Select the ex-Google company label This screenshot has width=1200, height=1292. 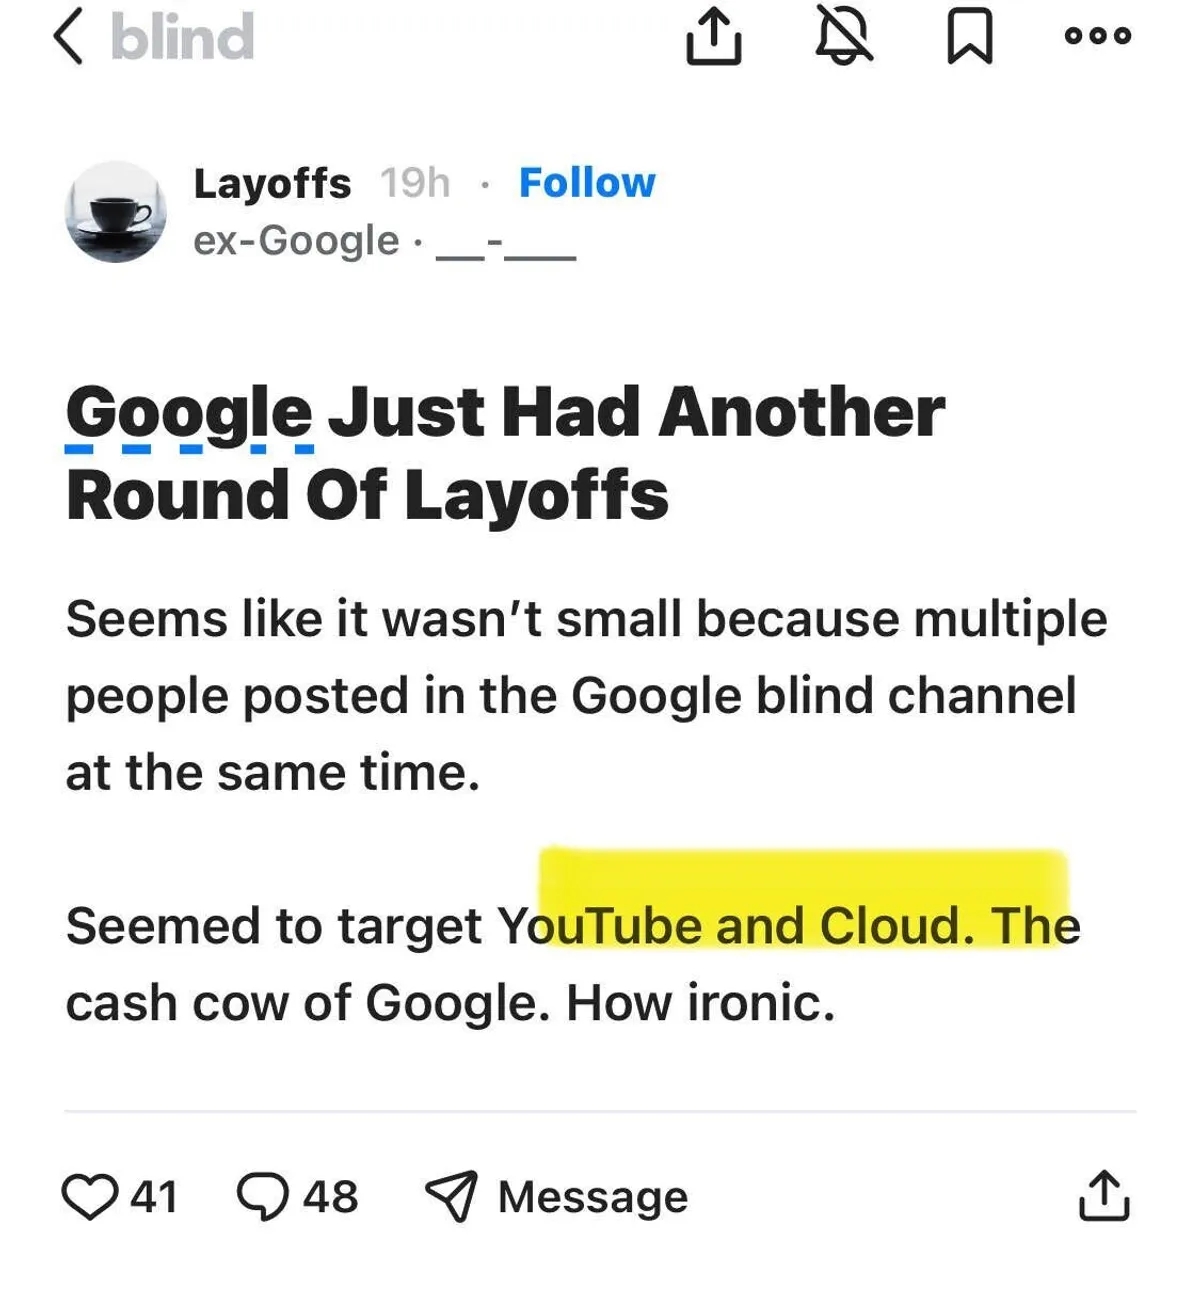(x=296, y=241)
